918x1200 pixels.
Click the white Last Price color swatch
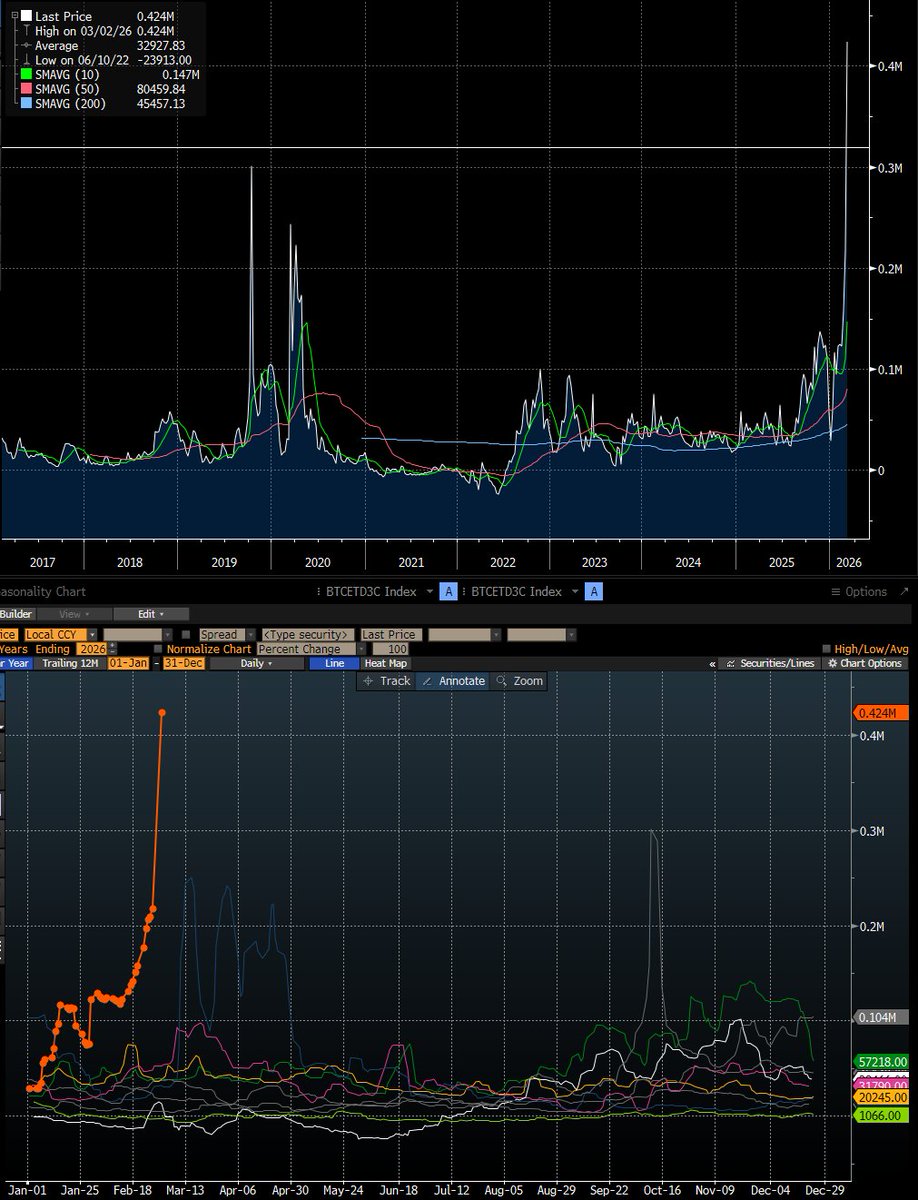[26, 16]
